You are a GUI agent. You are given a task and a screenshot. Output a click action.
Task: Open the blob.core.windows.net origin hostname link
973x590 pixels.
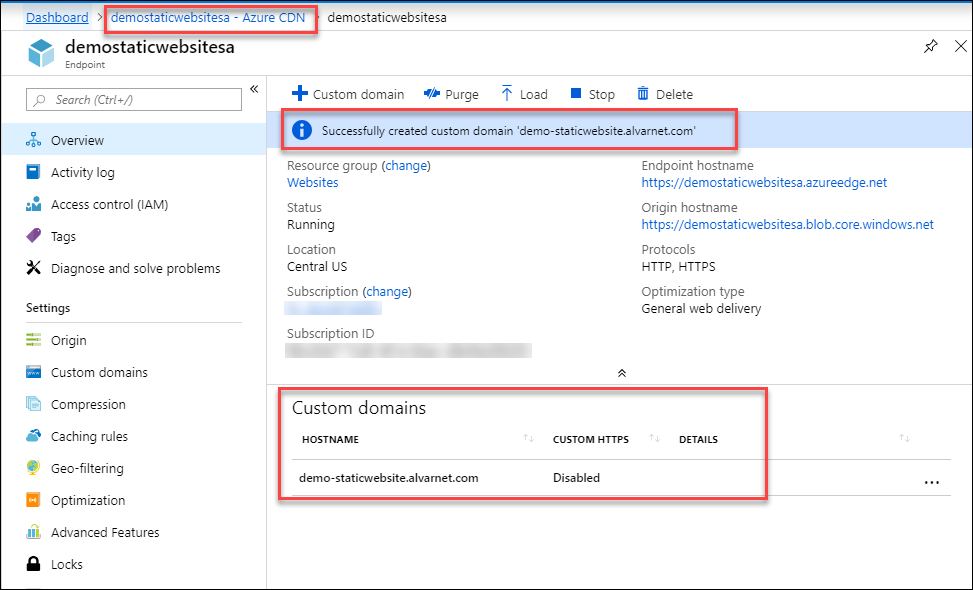coord(787,225)
